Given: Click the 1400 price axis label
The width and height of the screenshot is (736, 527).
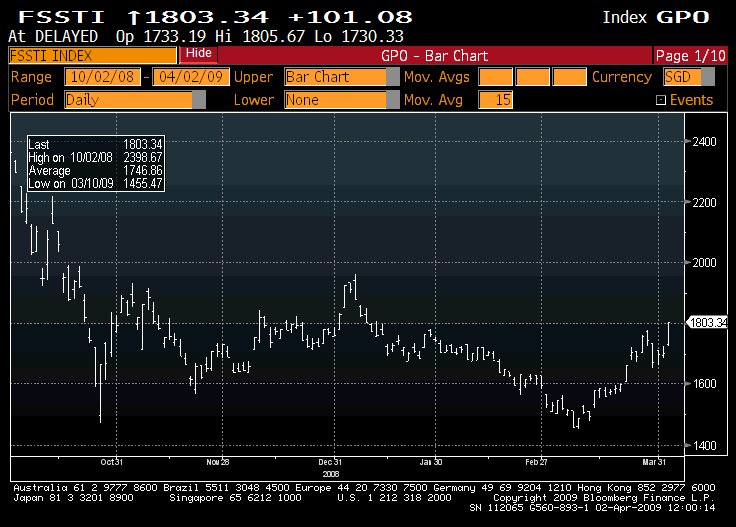Looking at the screenshot, I should 704,445.
